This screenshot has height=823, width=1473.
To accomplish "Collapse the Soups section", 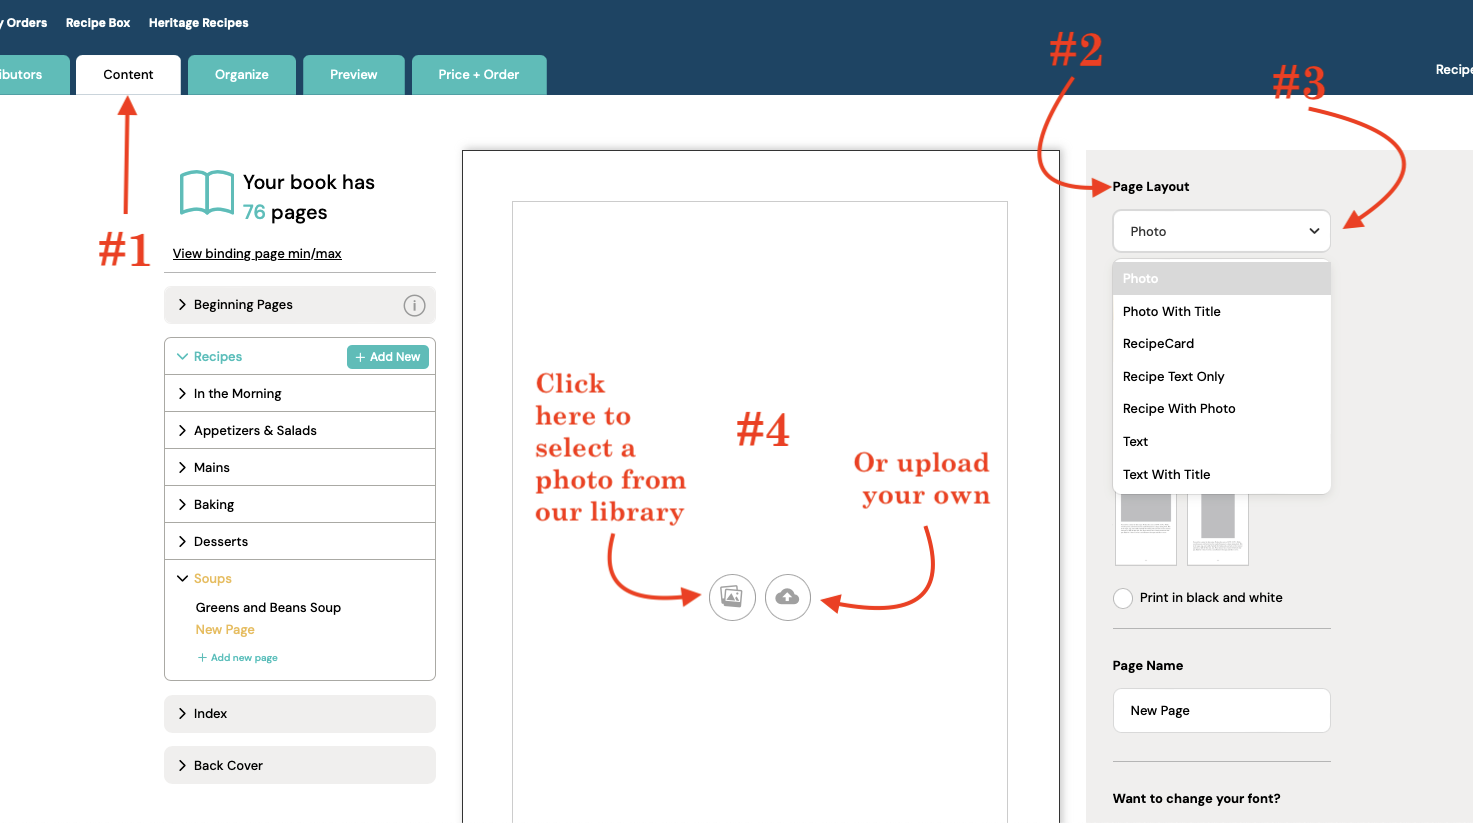I will [x=215, y=578].
